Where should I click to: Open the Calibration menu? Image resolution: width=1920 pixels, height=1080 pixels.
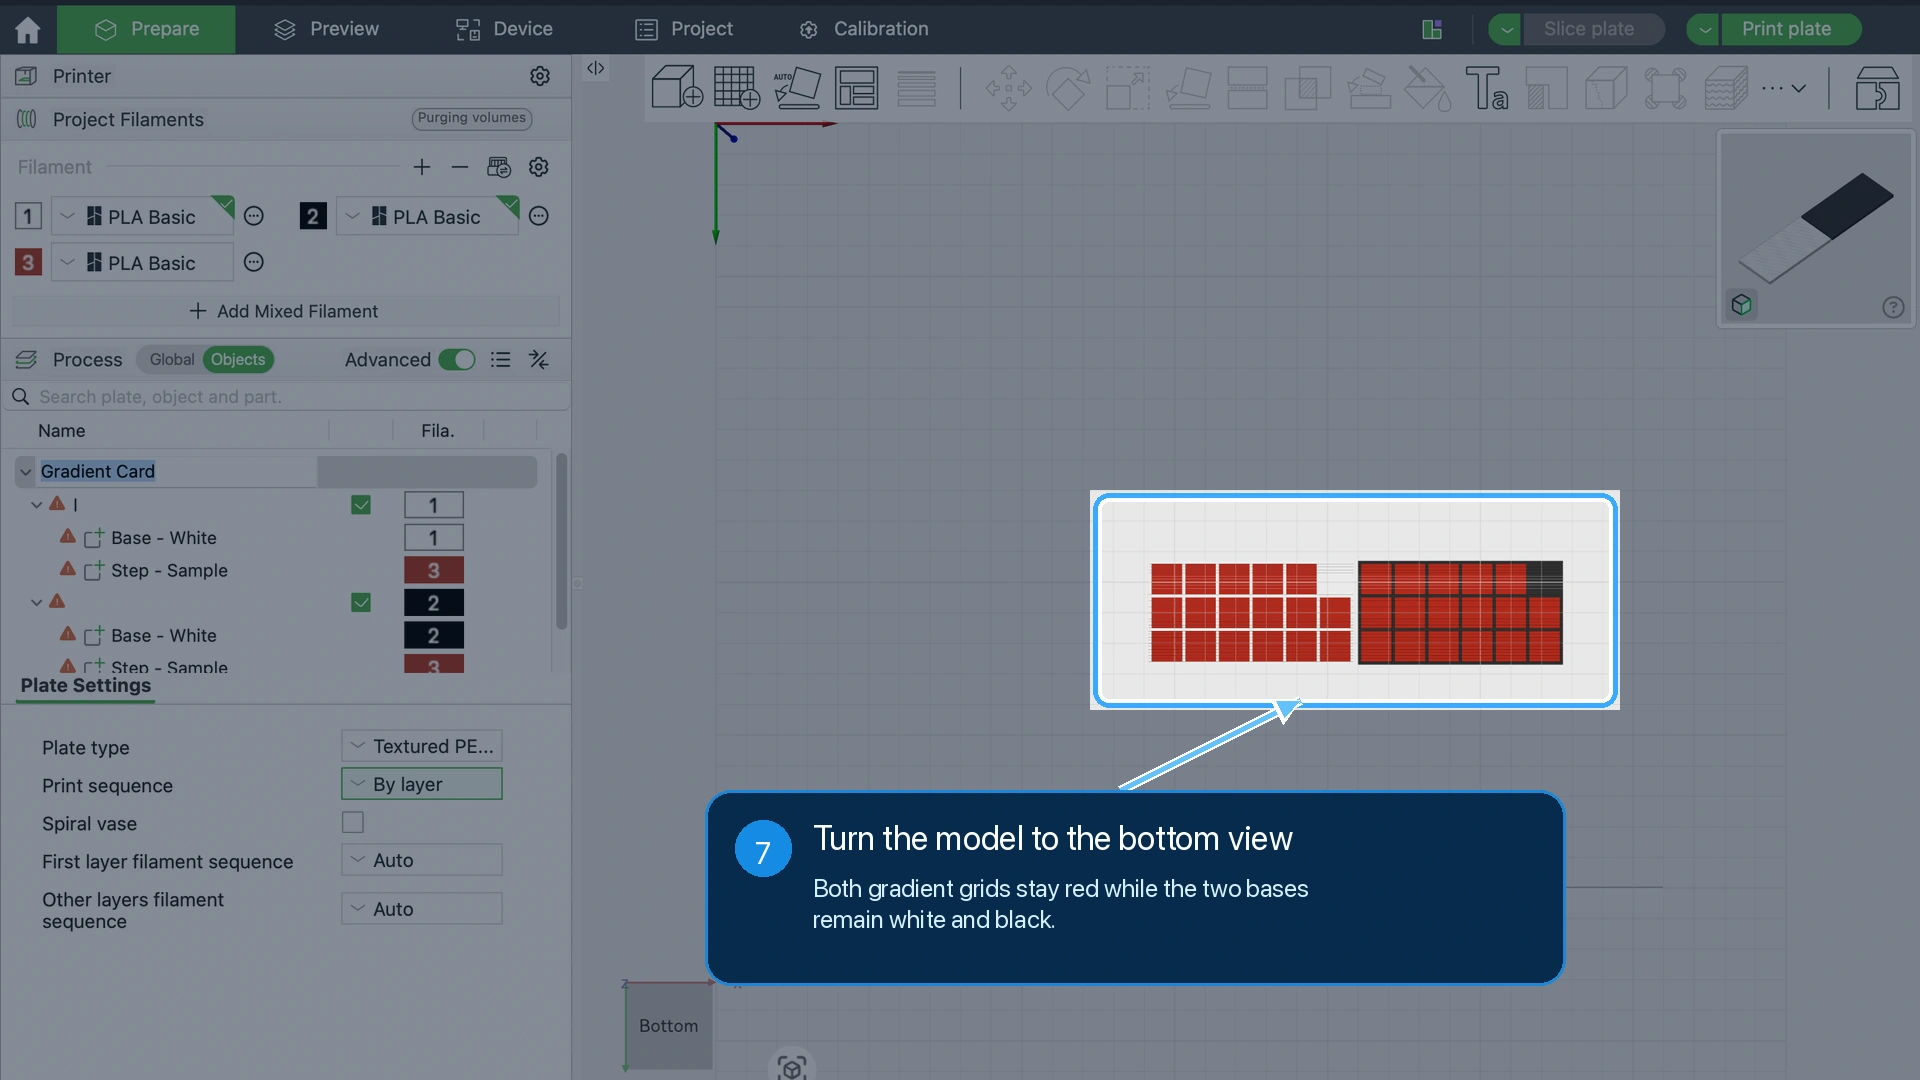click(864, 29)
